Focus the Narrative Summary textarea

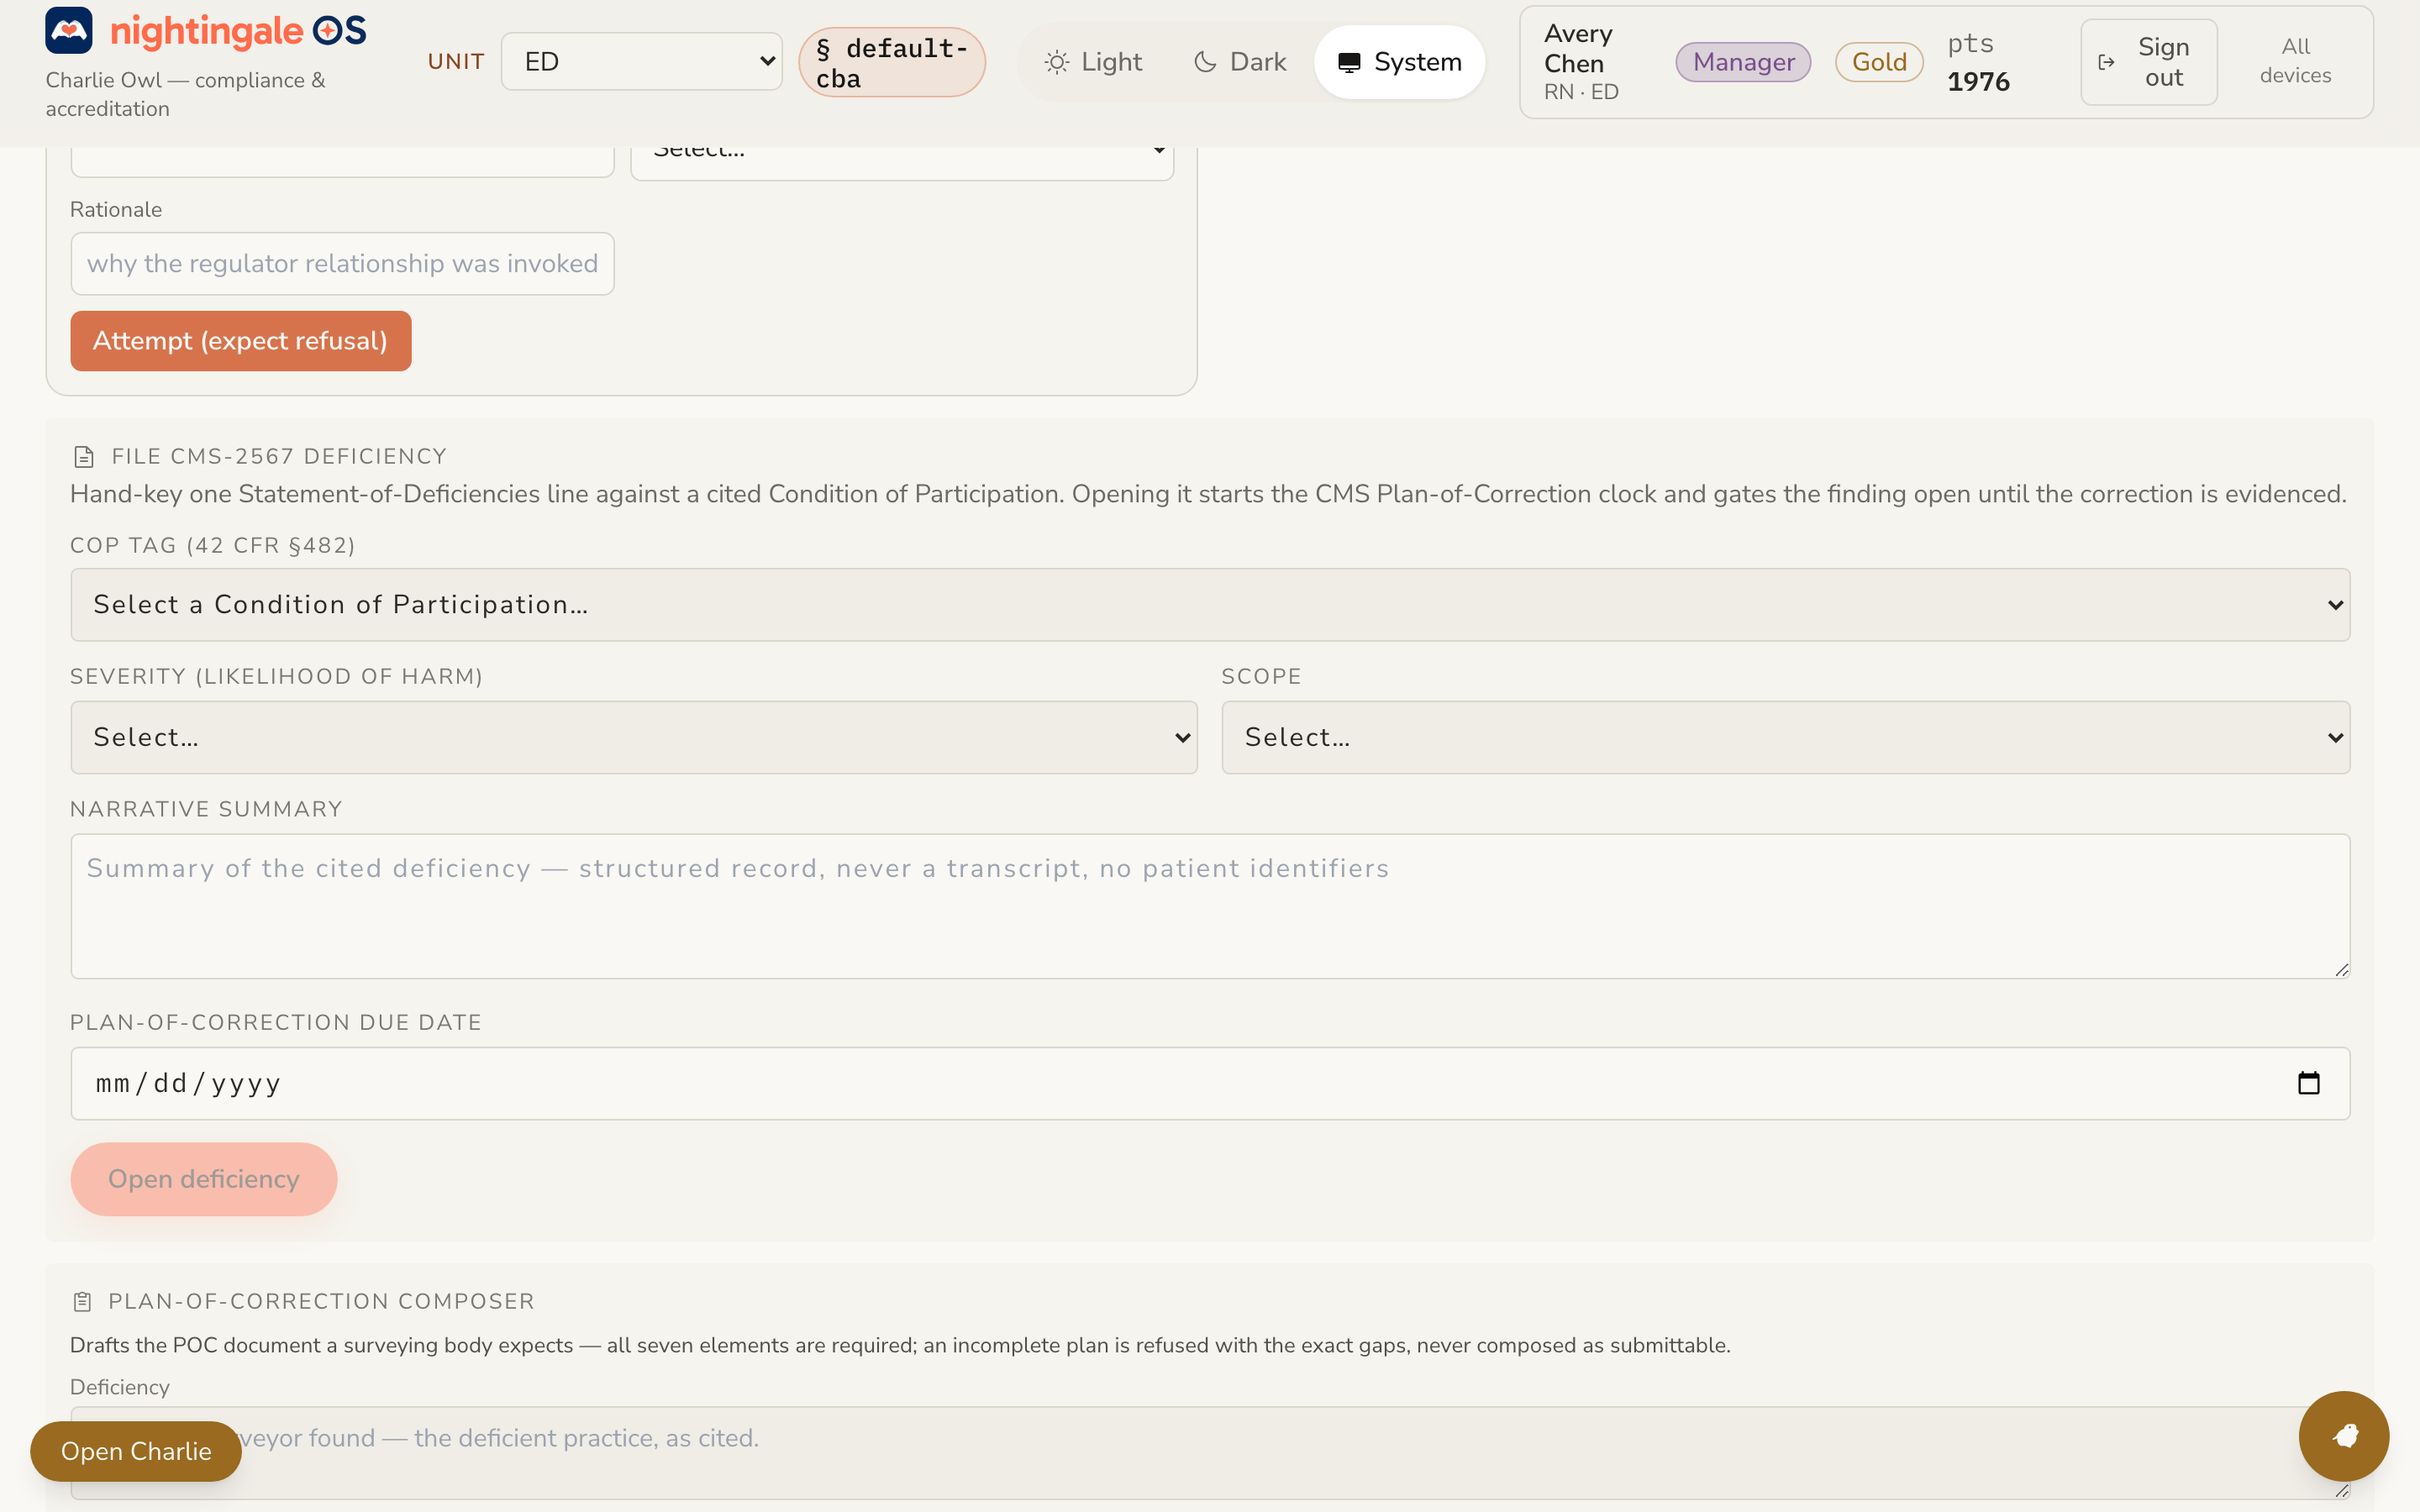[1210, 906]
